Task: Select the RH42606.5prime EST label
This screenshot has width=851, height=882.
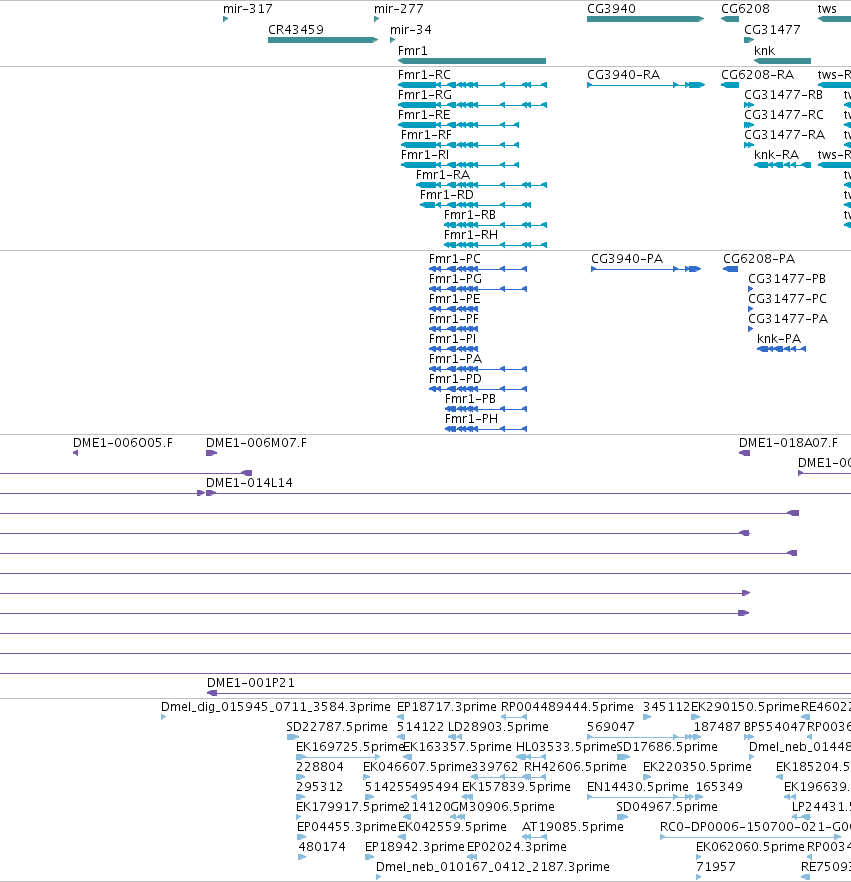Action: (x=575, y=767)
